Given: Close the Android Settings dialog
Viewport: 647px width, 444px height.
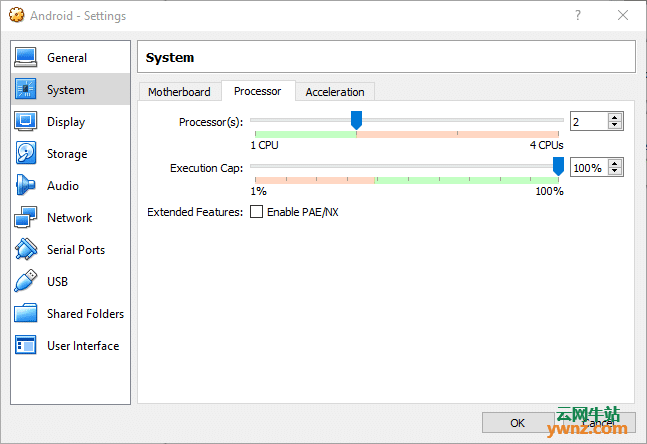Looking at the screenshot, I should (x=623, y=15).
